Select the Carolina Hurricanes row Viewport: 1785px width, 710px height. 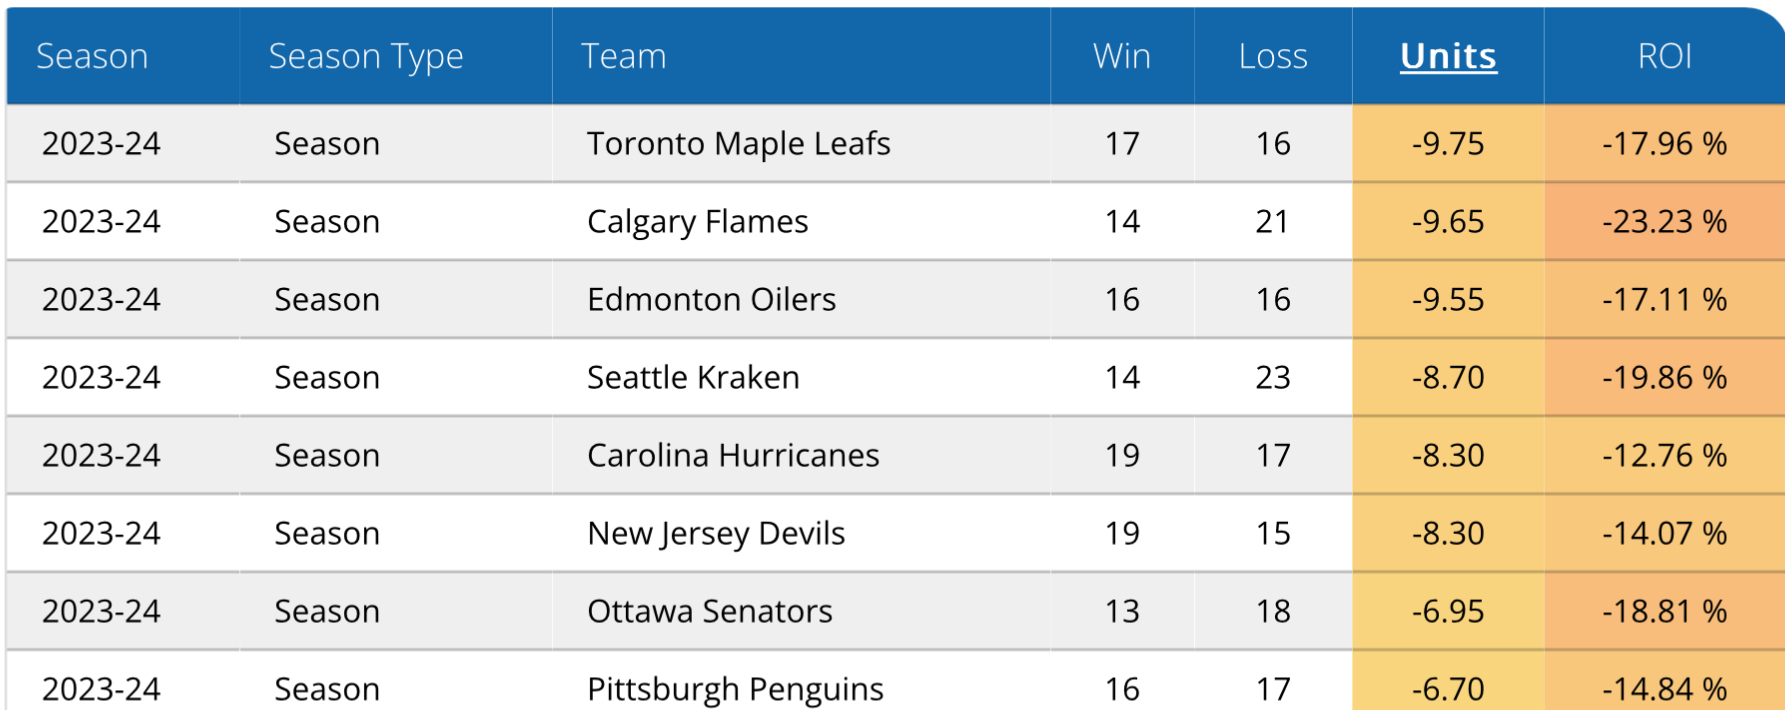click(x=733, y=456)
